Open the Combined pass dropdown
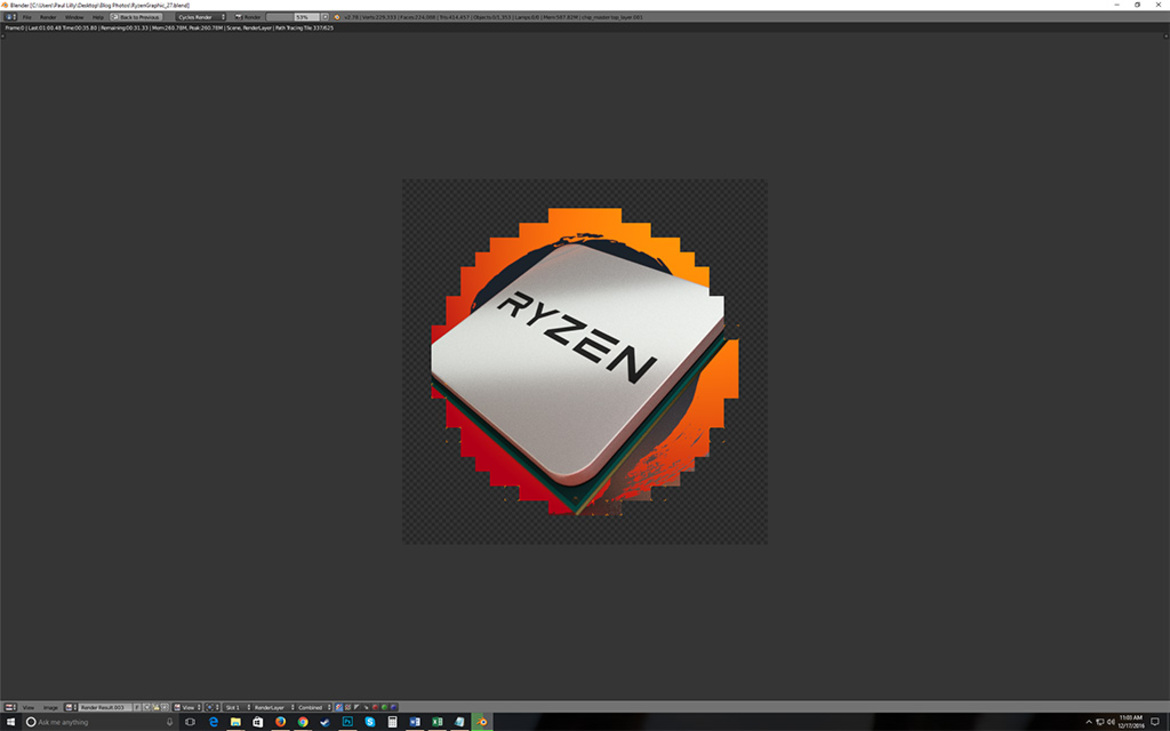 click(x=314, y=707)
